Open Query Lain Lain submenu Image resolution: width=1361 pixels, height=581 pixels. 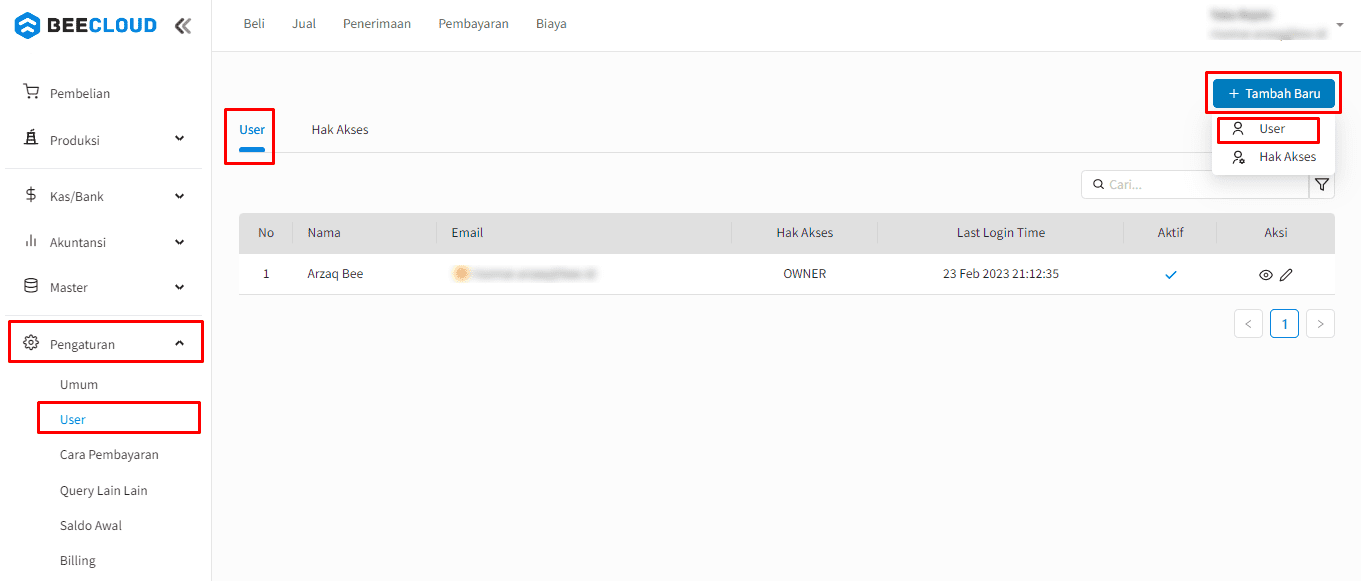coord(104,491)
